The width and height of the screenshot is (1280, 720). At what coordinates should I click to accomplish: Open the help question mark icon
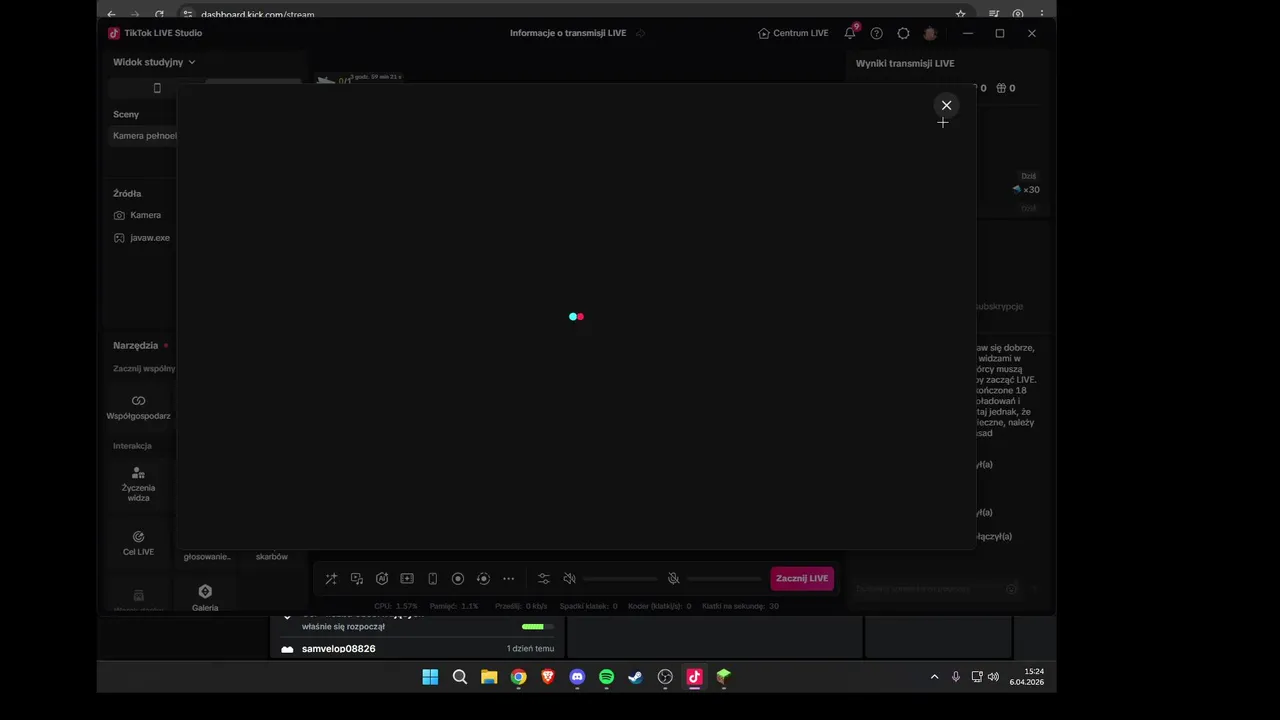click(x=877, y=33)
